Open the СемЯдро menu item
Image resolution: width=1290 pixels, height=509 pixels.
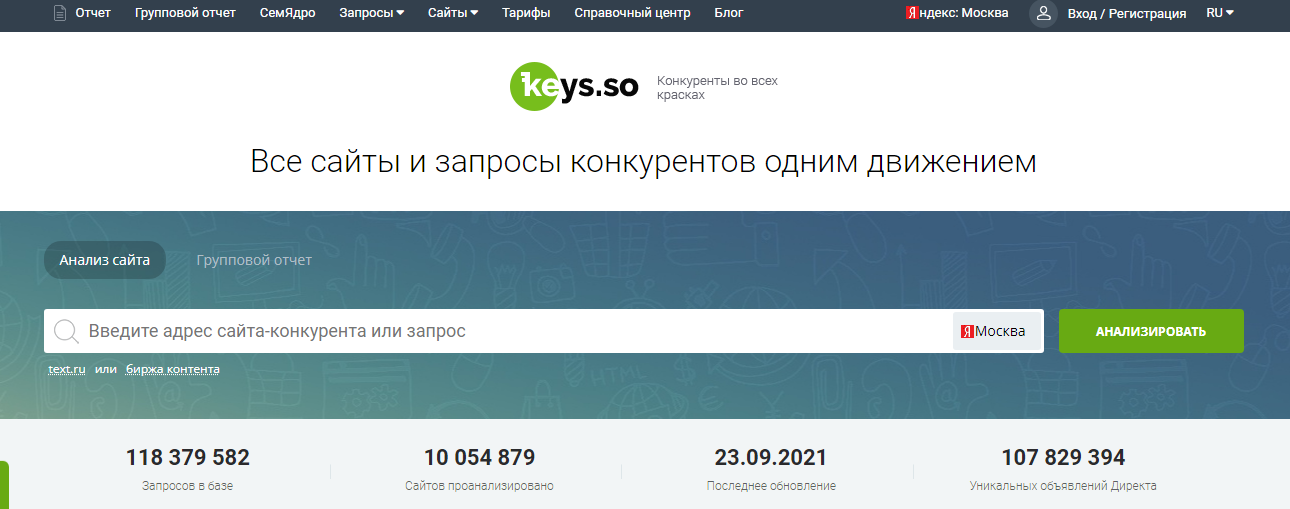coord(289,13)
